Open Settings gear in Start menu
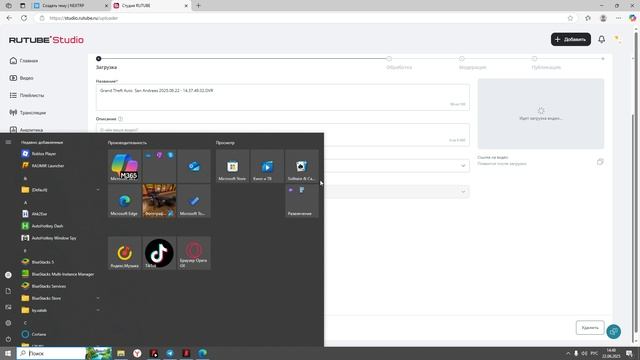 click(x=8, y=323)
